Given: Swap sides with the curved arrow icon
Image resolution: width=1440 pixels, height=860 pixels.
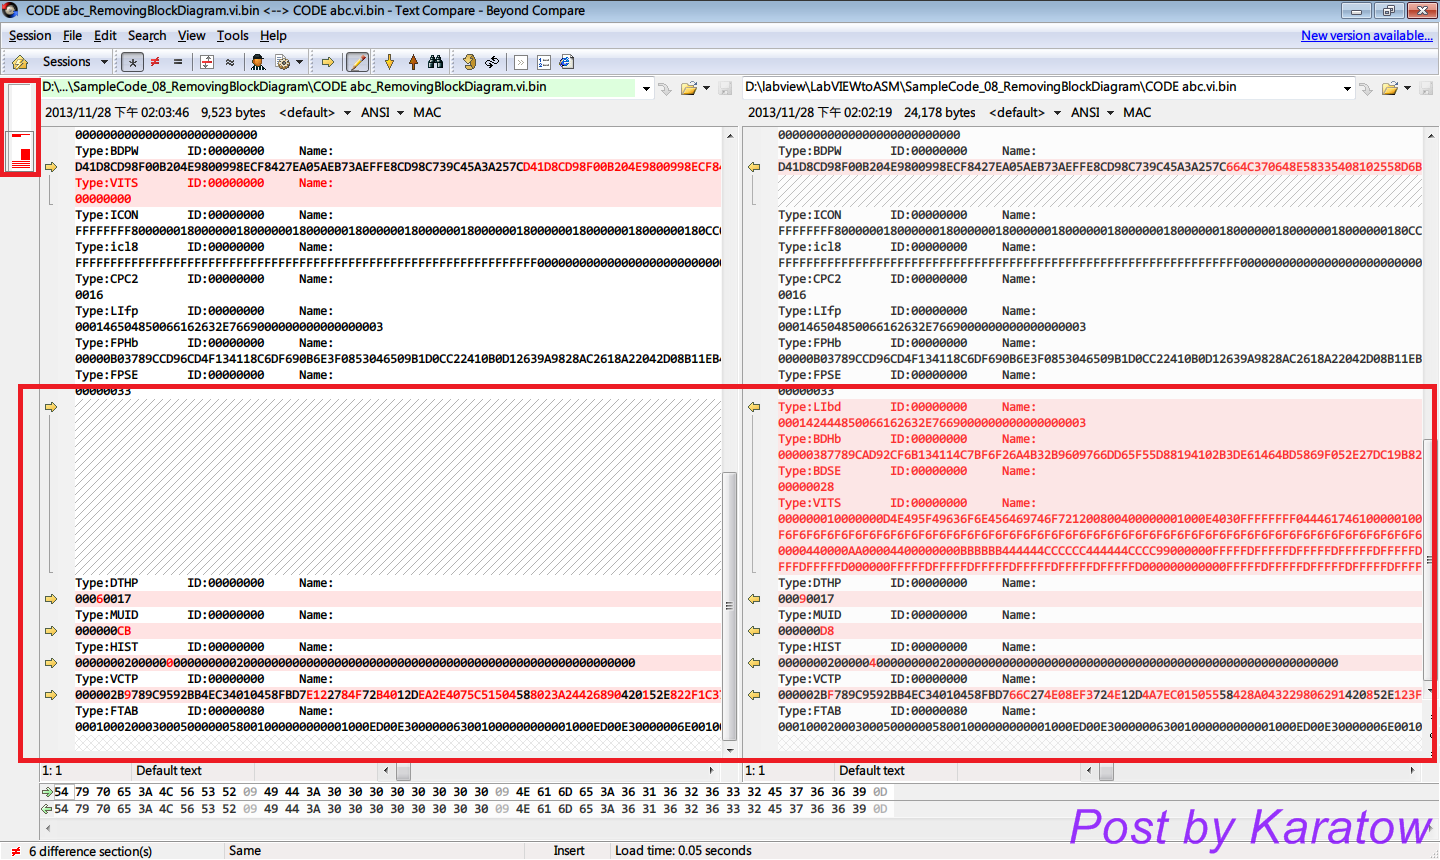Looking at the screenshot, I should click(x=491, y=61).
